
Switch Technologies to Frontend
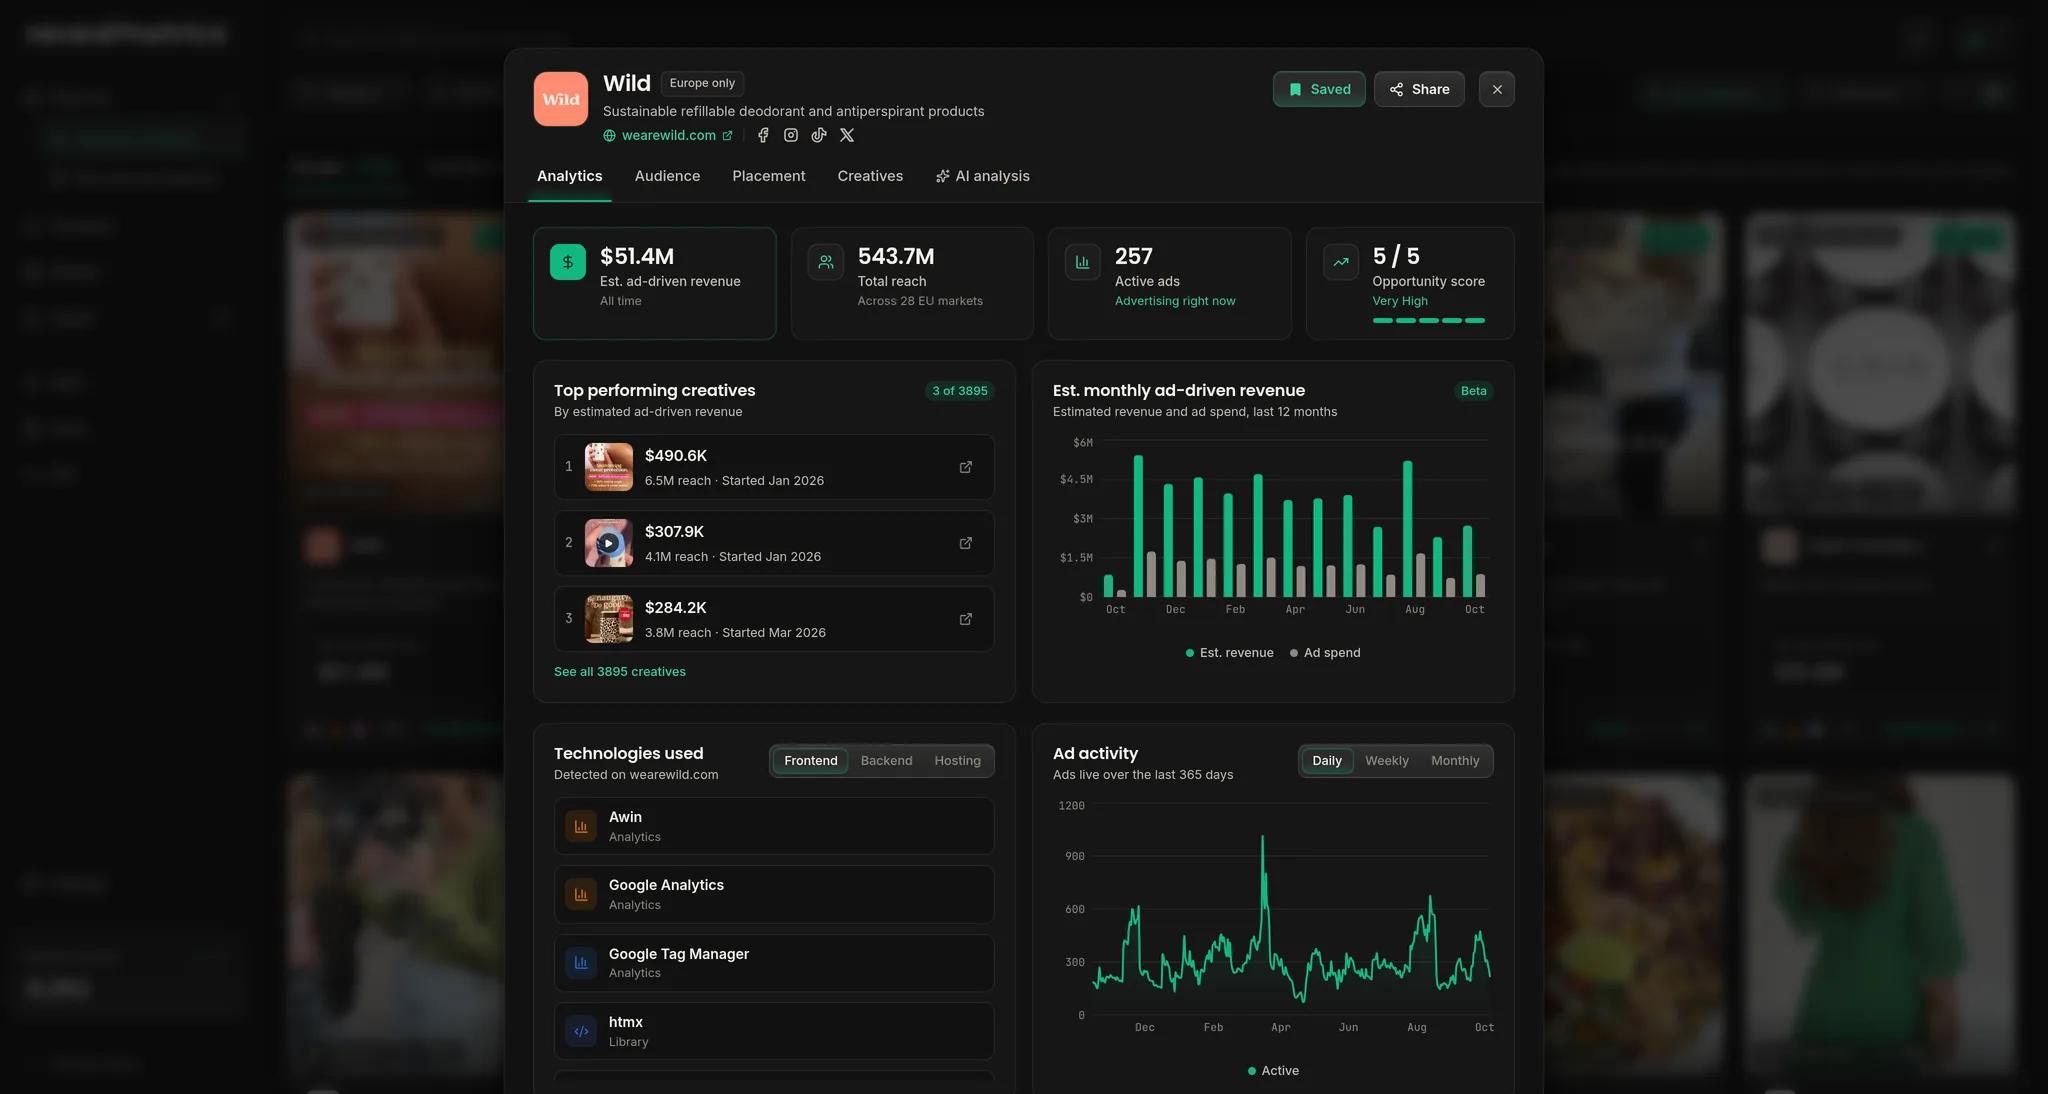(x=810, y=761)
